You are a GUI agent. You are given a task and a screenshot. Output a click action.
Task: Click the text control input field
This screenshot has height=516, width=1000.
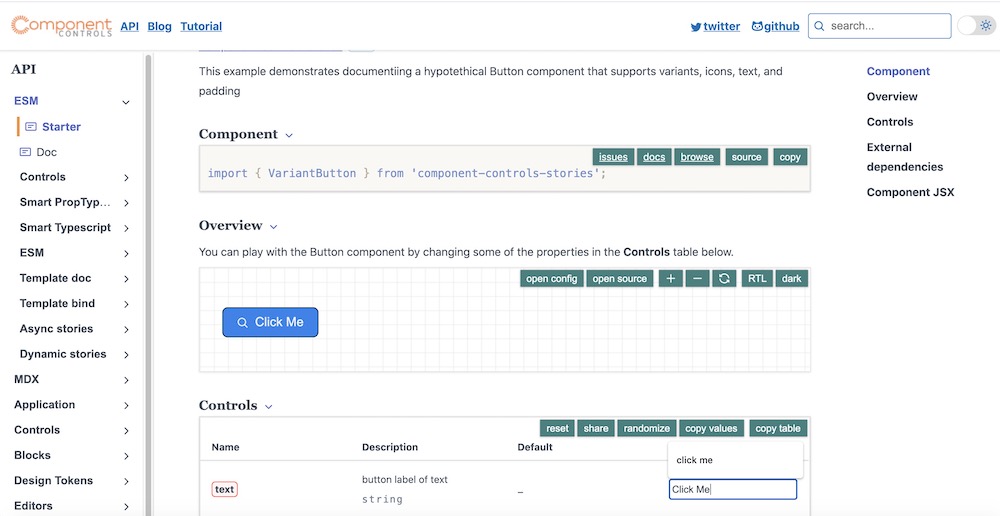(732, 489)
